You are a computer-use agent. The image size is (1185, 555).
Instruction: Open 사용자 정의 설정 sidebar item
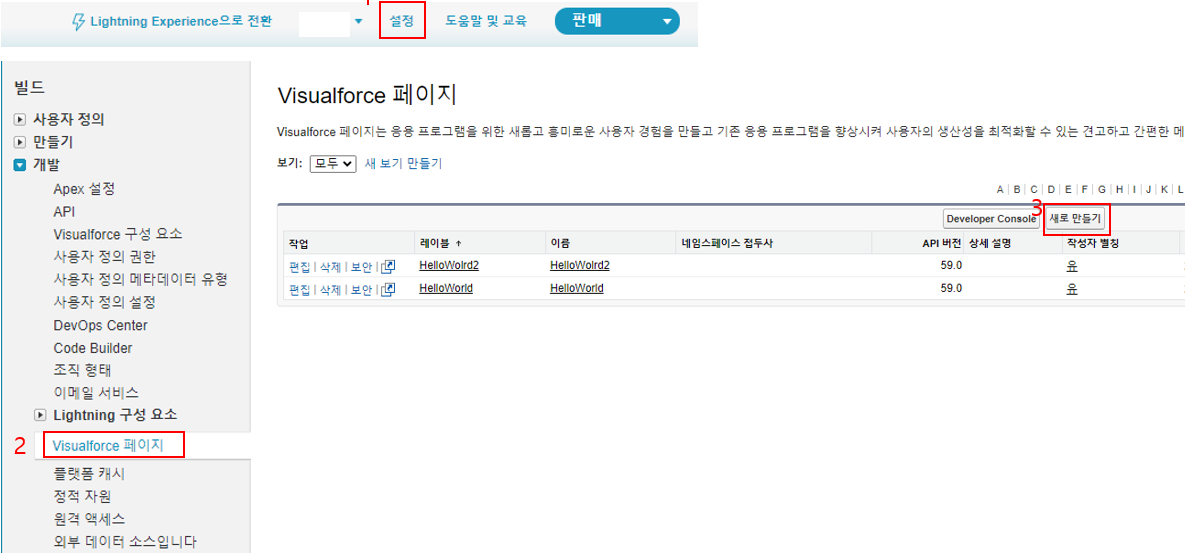coord(105,302)
